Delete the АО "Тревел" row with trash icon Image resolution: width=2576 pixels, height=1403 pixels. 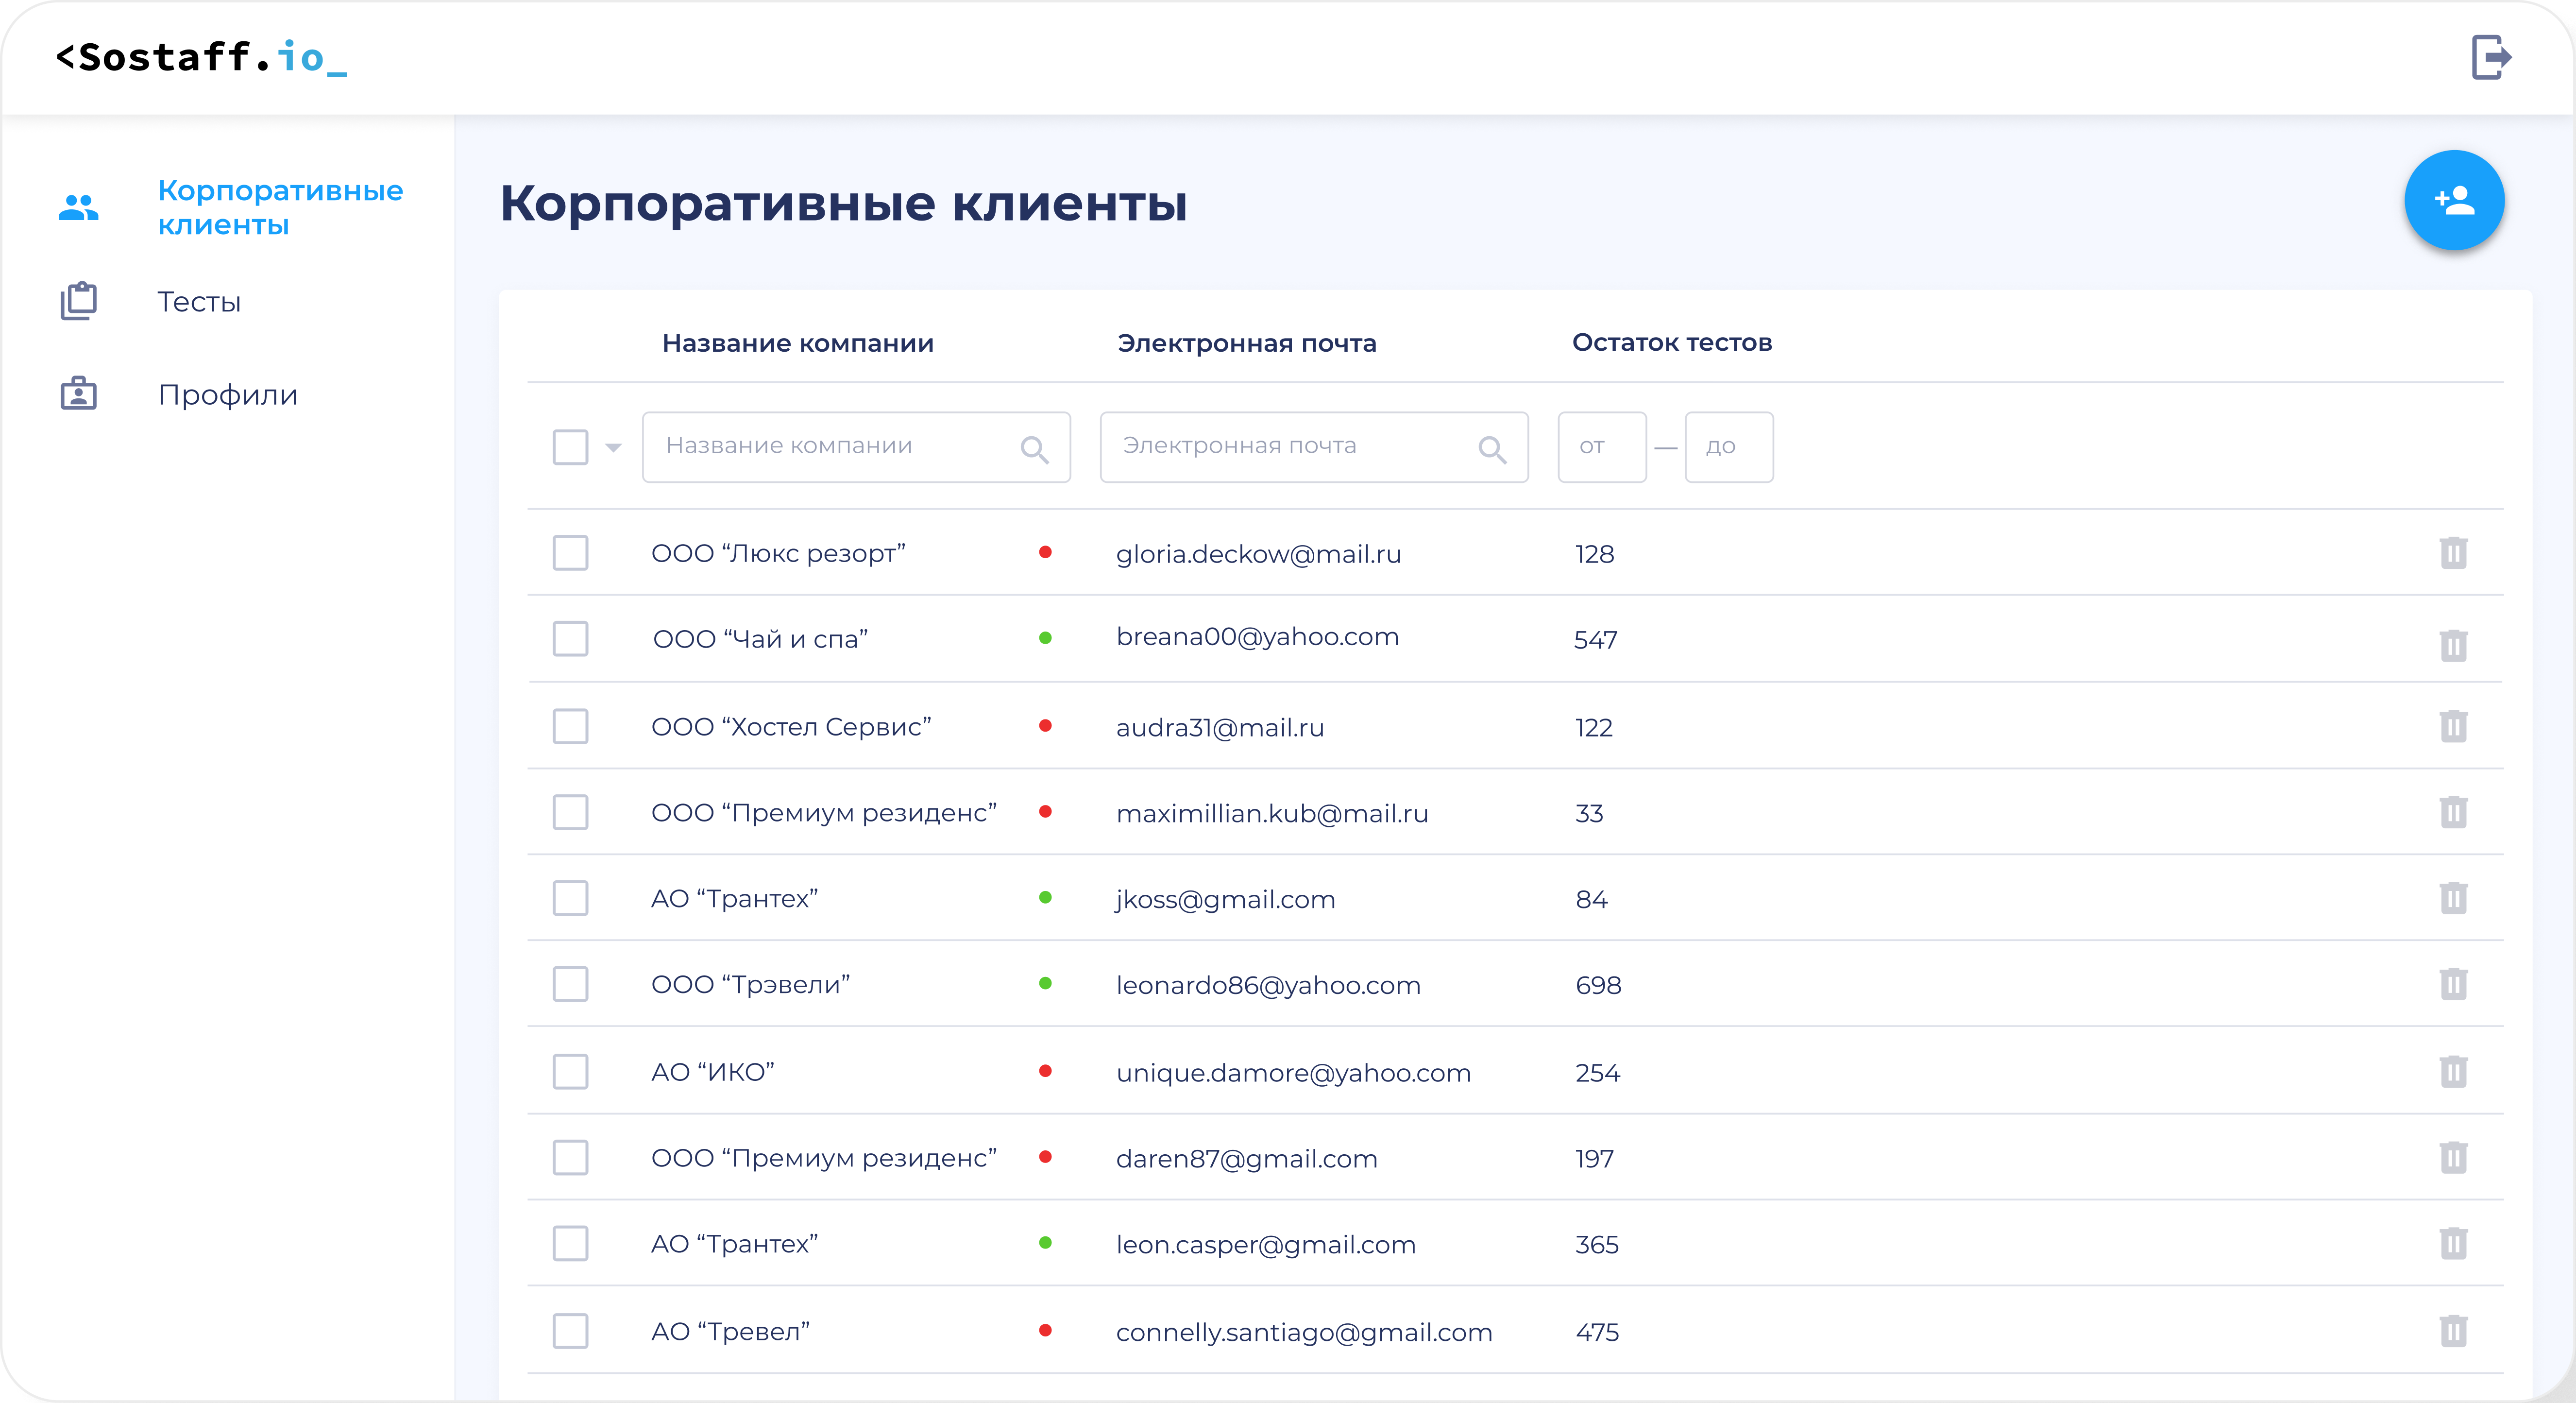pos(2453,1331)
